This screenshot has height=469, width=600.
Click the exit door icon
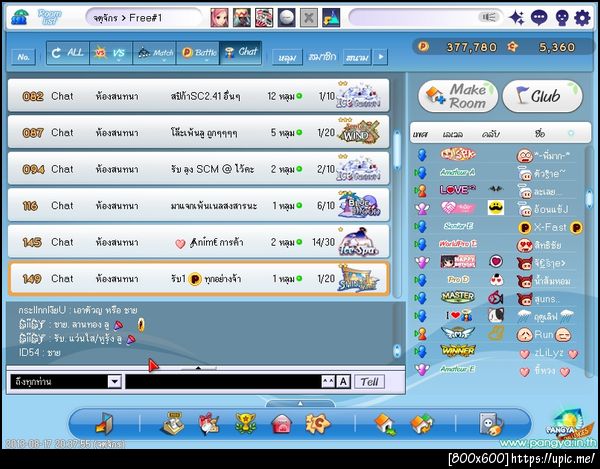click(104, 424)
